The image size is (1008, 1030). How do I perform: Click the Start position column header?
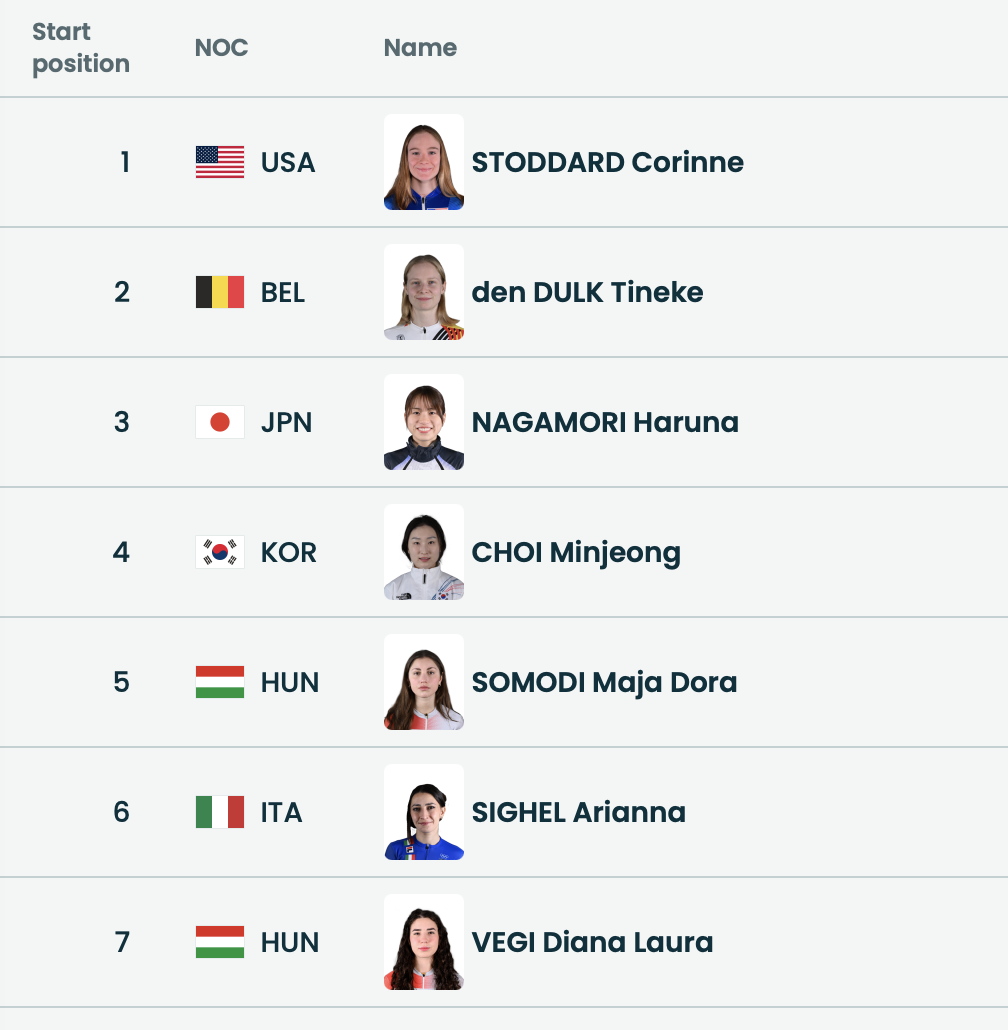coord(80,48)
